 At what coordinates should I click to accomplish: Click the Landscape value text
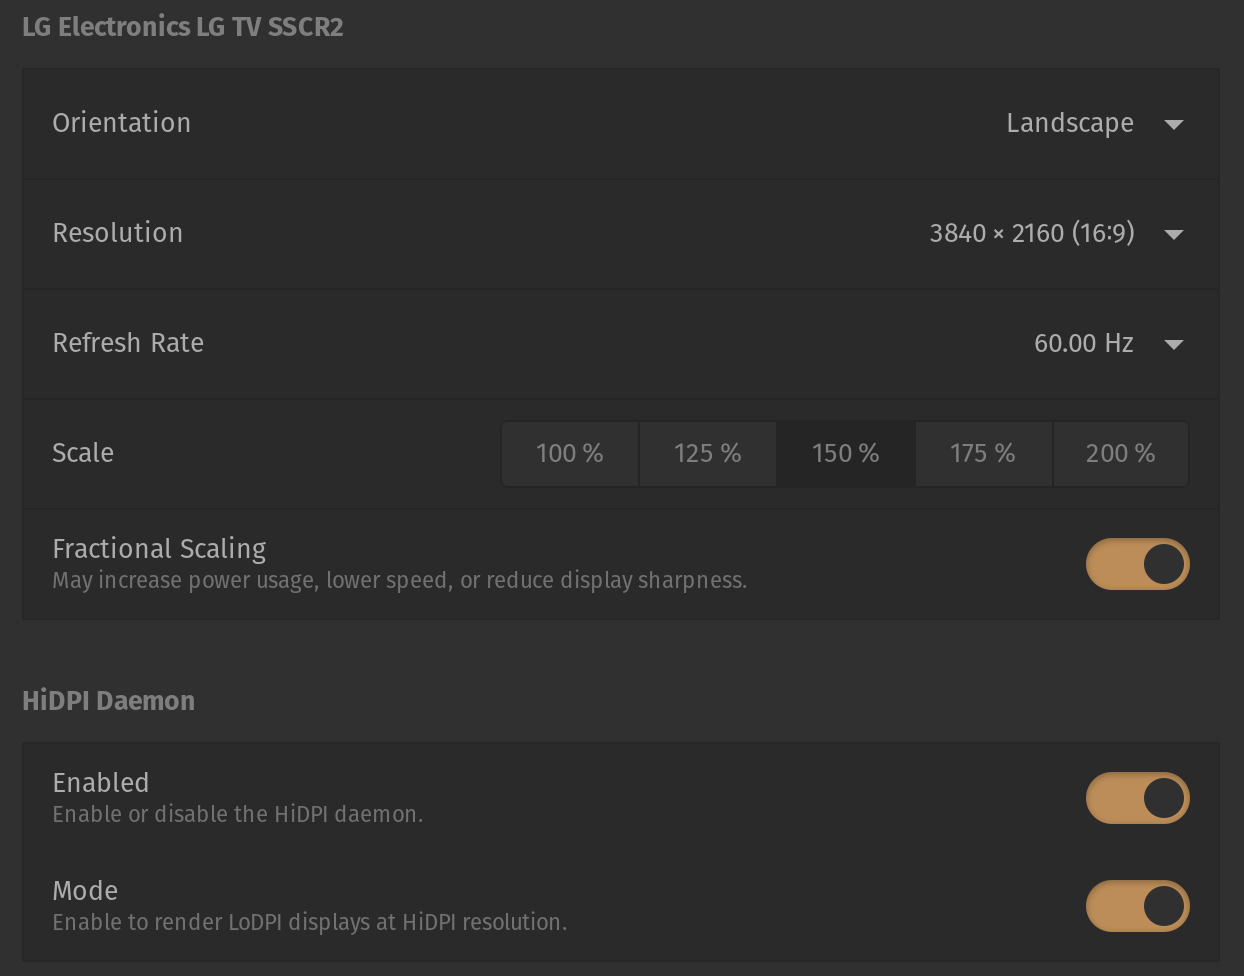[1070, 123]
